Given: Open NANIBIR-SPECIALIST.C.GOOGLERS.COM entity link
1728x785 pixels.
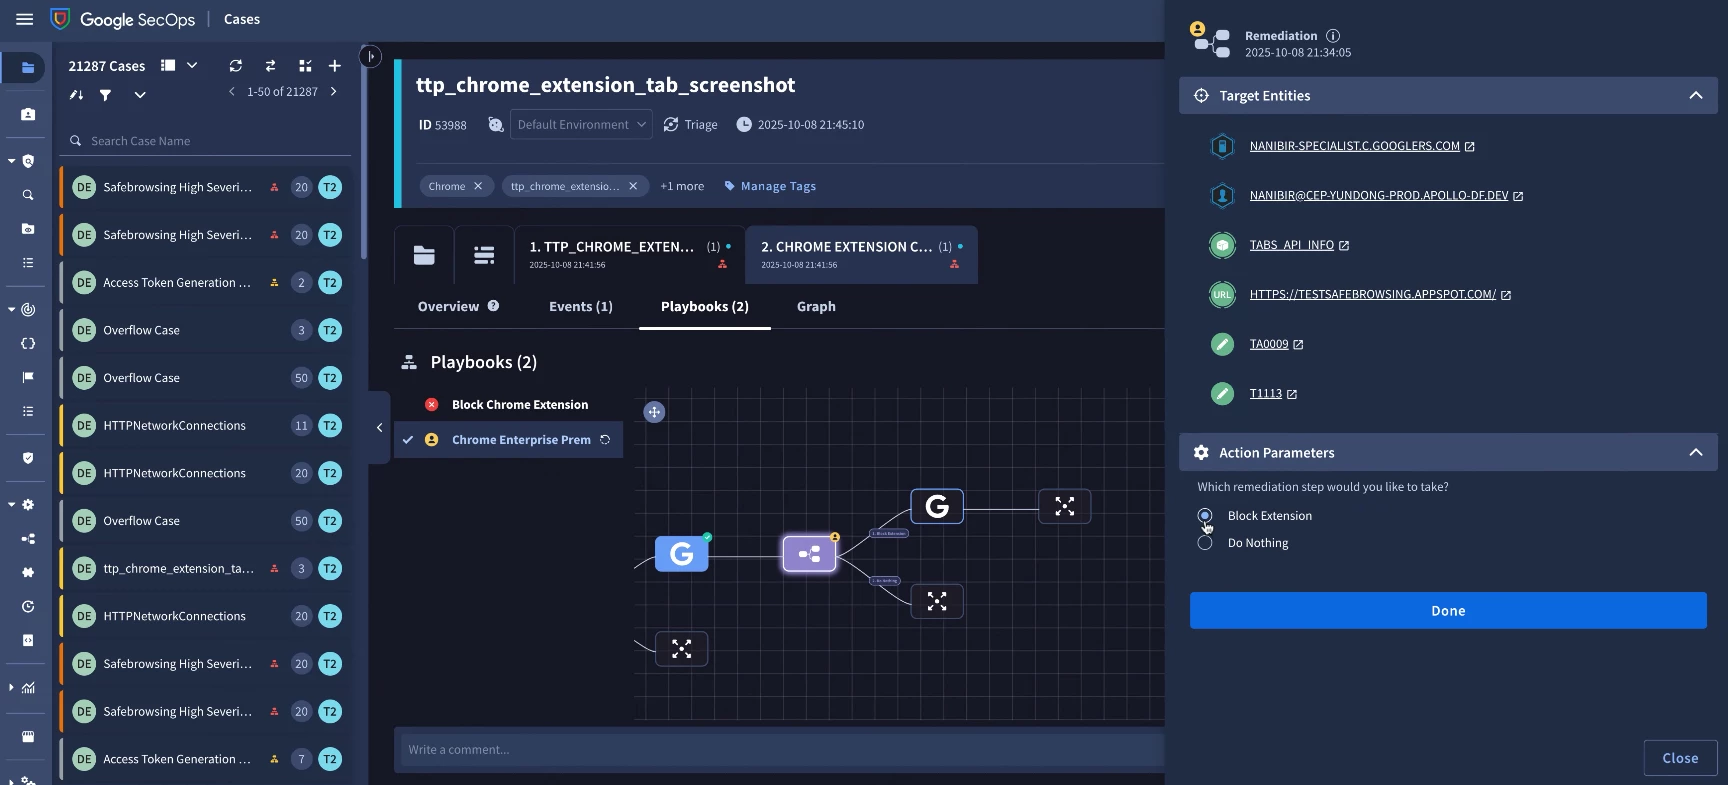Looking at the screenshot, I should 1354,146.
